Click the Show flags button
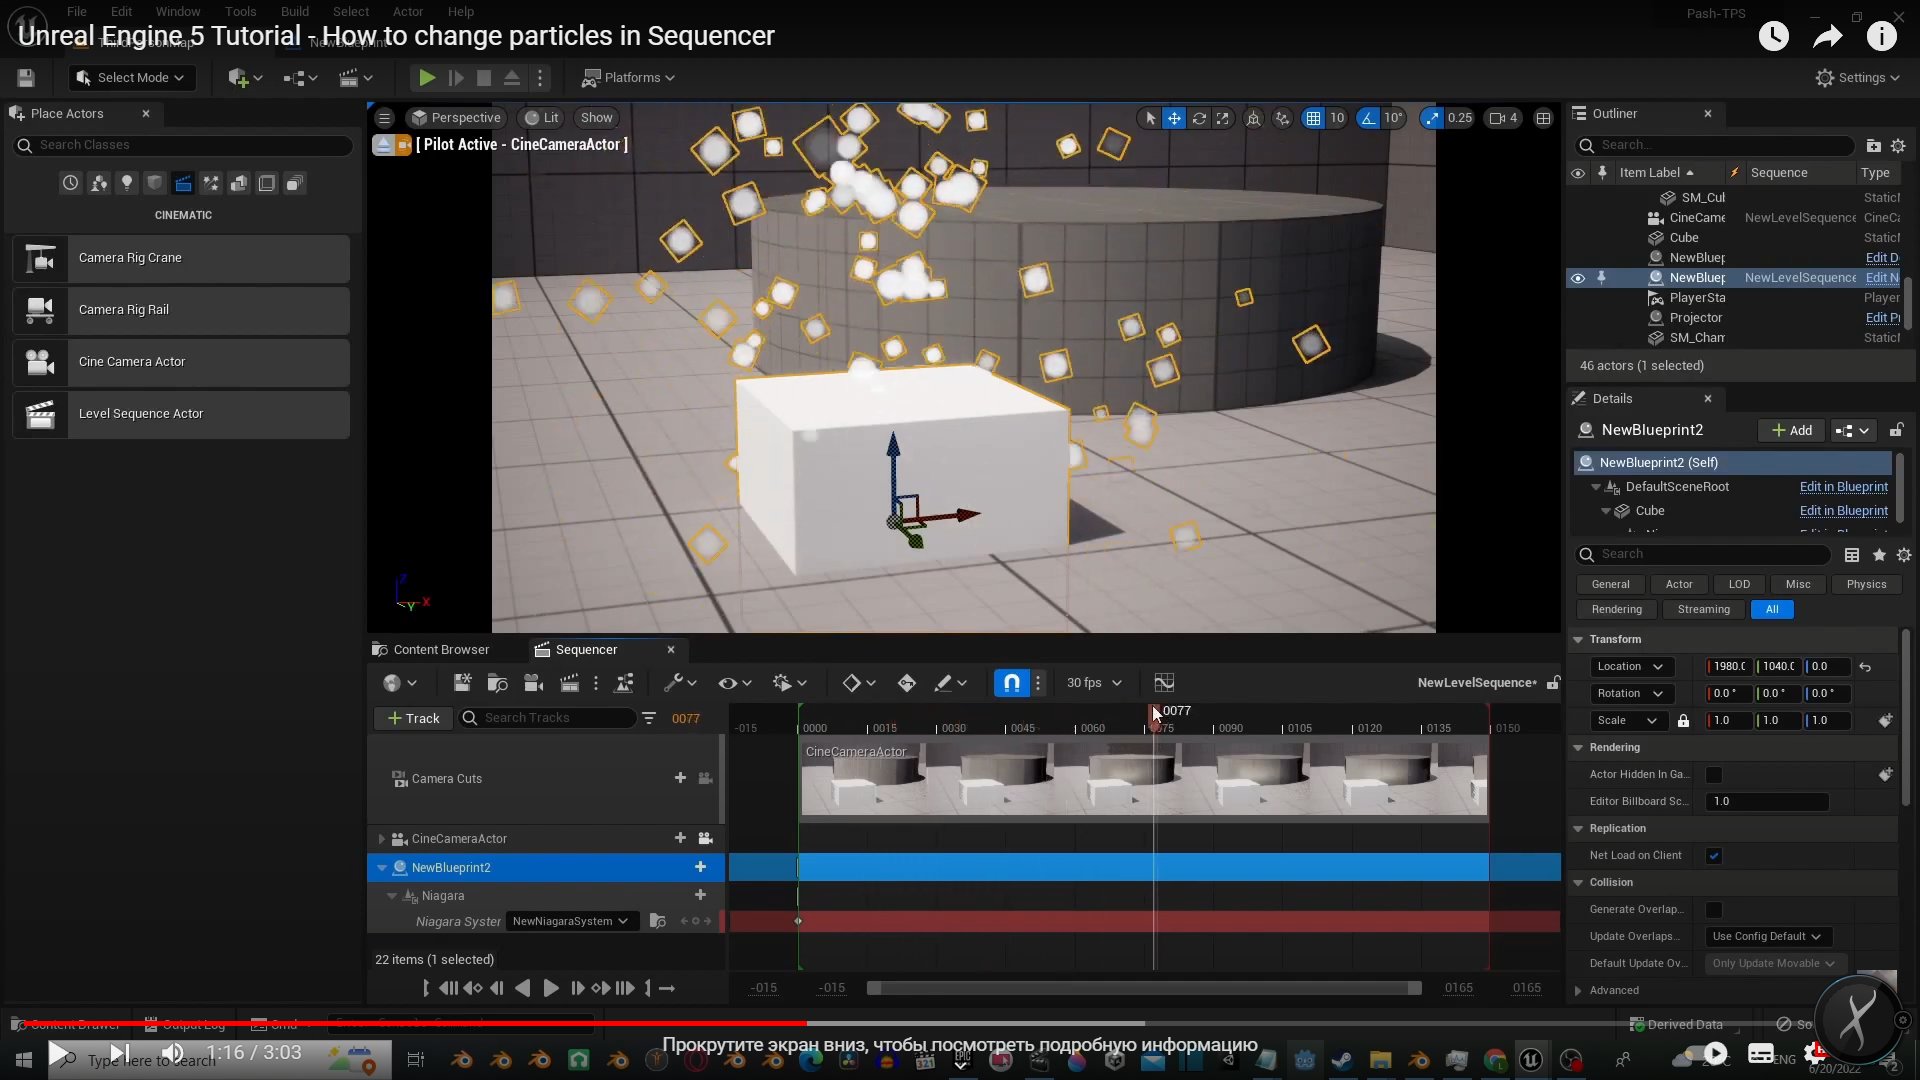 pos(596,118)
